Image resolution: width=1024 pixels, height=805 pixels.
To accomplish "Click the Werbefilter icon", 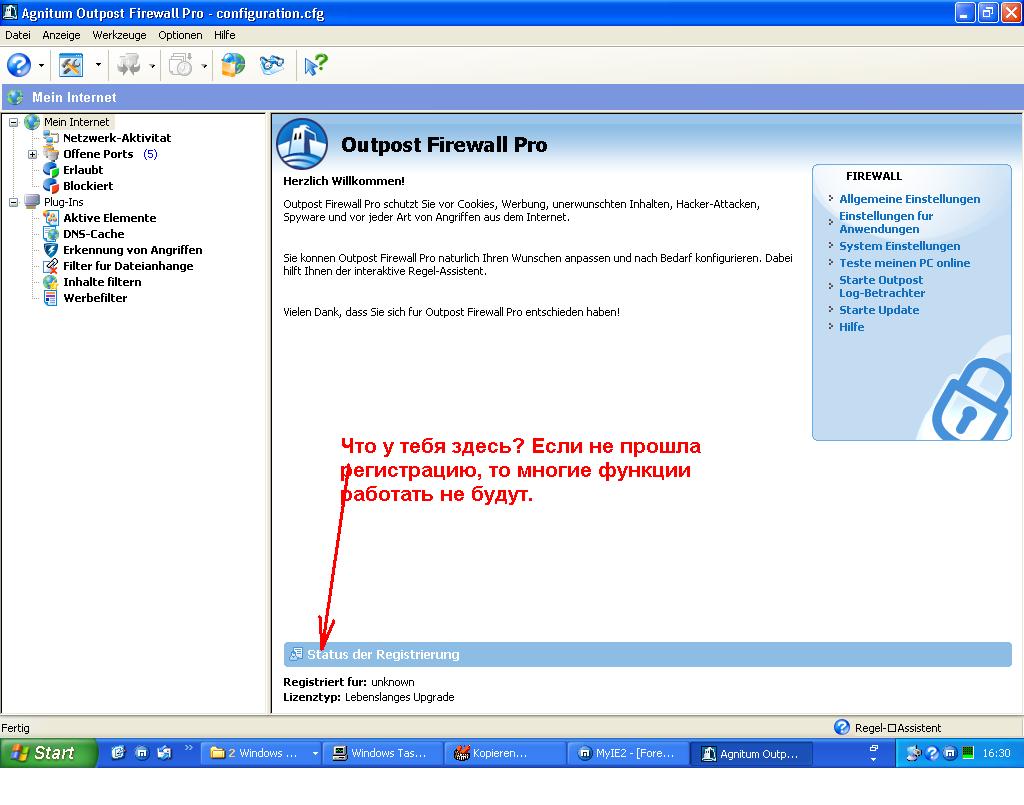I will coord(50,298).
